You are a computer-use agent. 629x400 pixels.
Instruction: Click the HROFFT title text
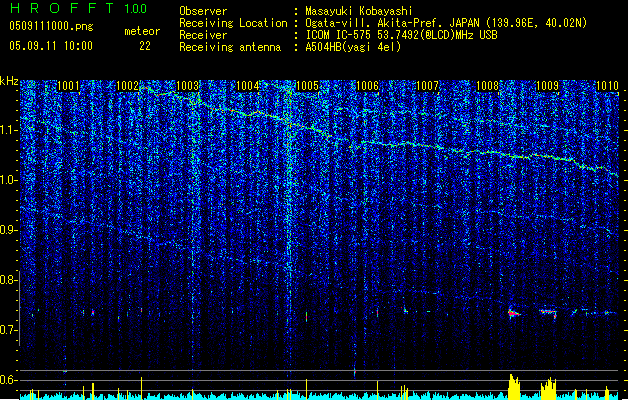(62, 8)
